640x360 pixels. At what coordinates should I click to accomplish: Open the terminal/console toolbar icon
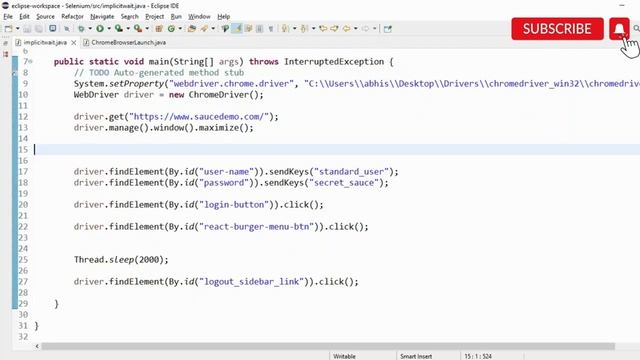pos(53,29)
